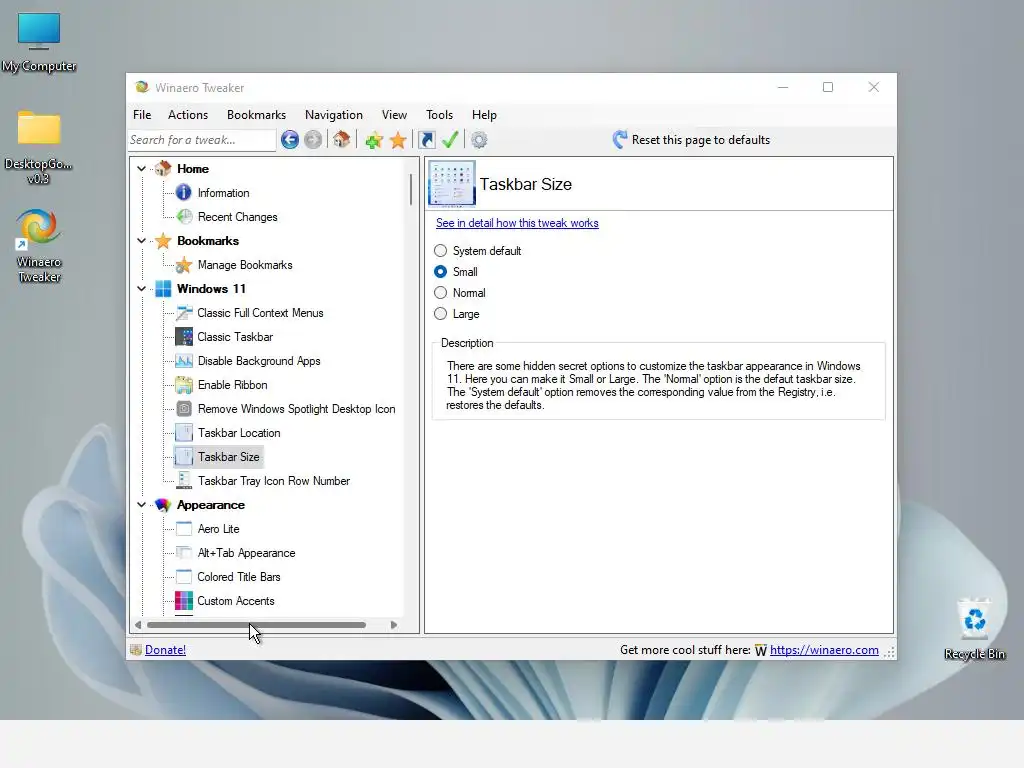The height and width of the screenshot is (768, 1024).
Task: Click the 'Search for a tweak' field
Action: [x=202, y=140]
